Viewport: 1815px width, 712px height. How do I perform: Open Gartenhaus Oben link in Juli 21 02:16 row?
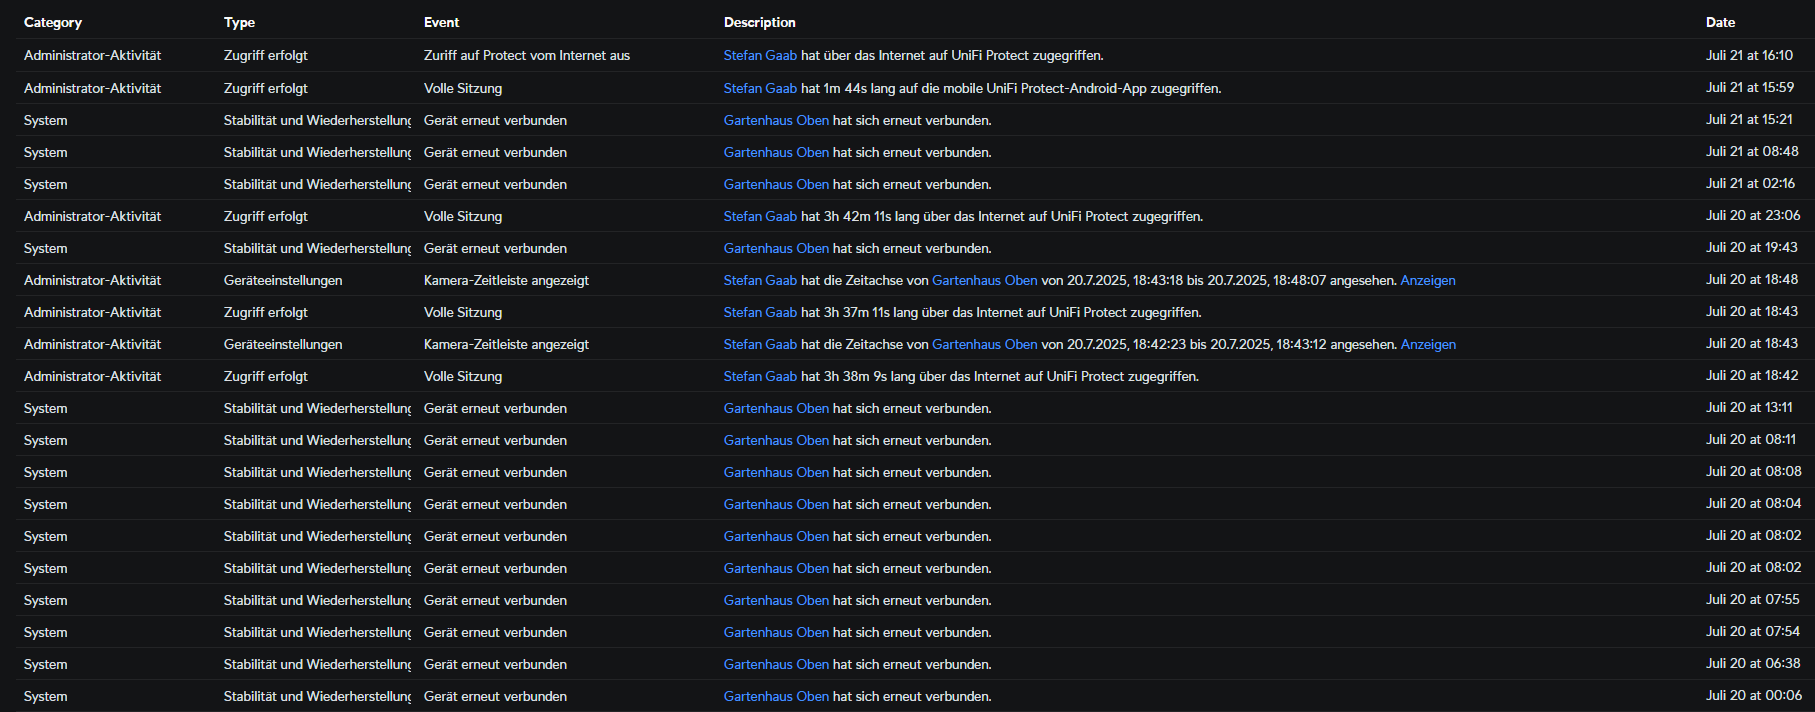[776, 184]
